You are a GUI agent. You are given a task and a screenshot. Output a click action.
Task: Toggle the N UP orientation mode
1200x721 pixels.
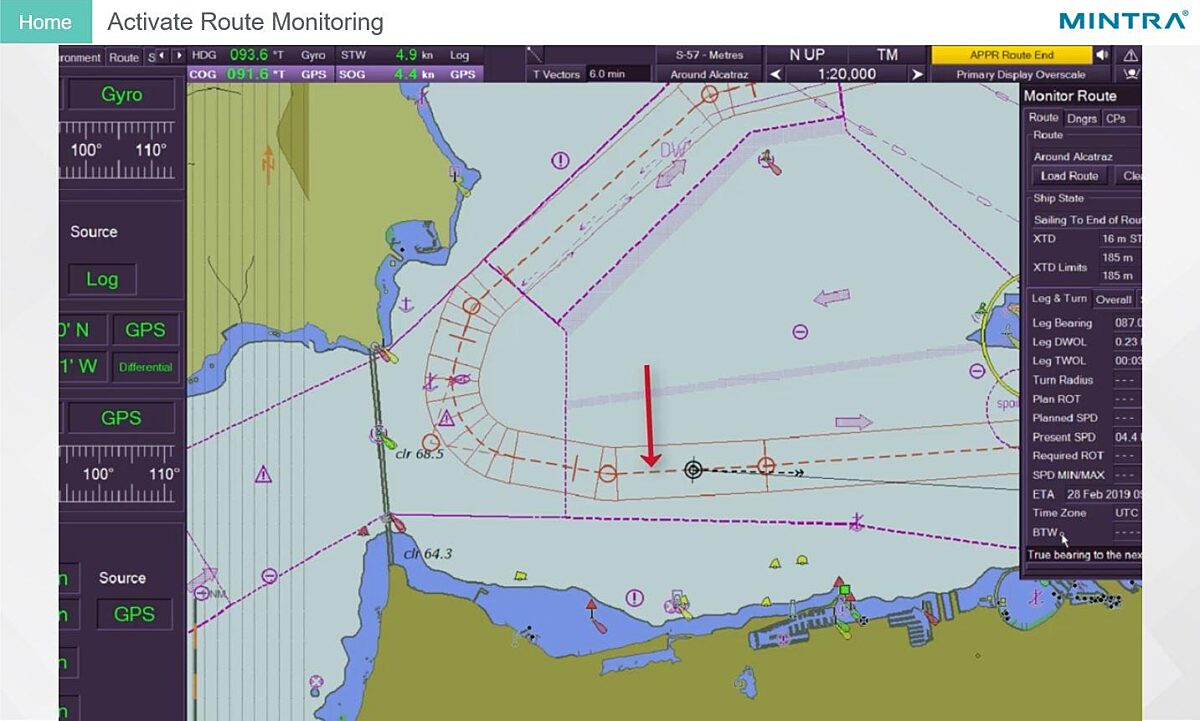pyautogui.click(x=807, y=55)
